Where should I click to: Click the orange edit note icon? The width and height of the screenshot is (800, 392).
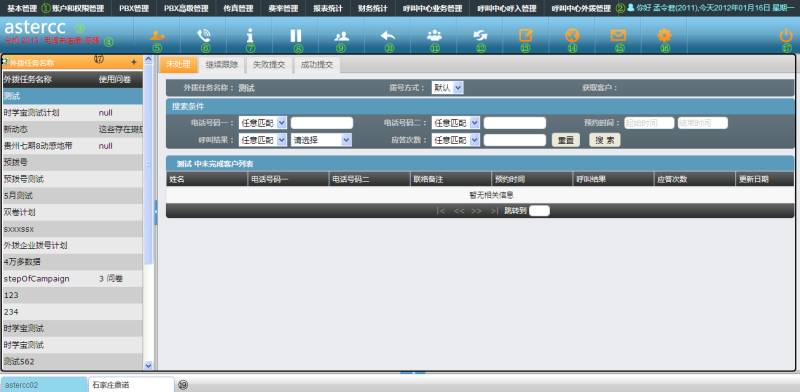pos(526,35)
